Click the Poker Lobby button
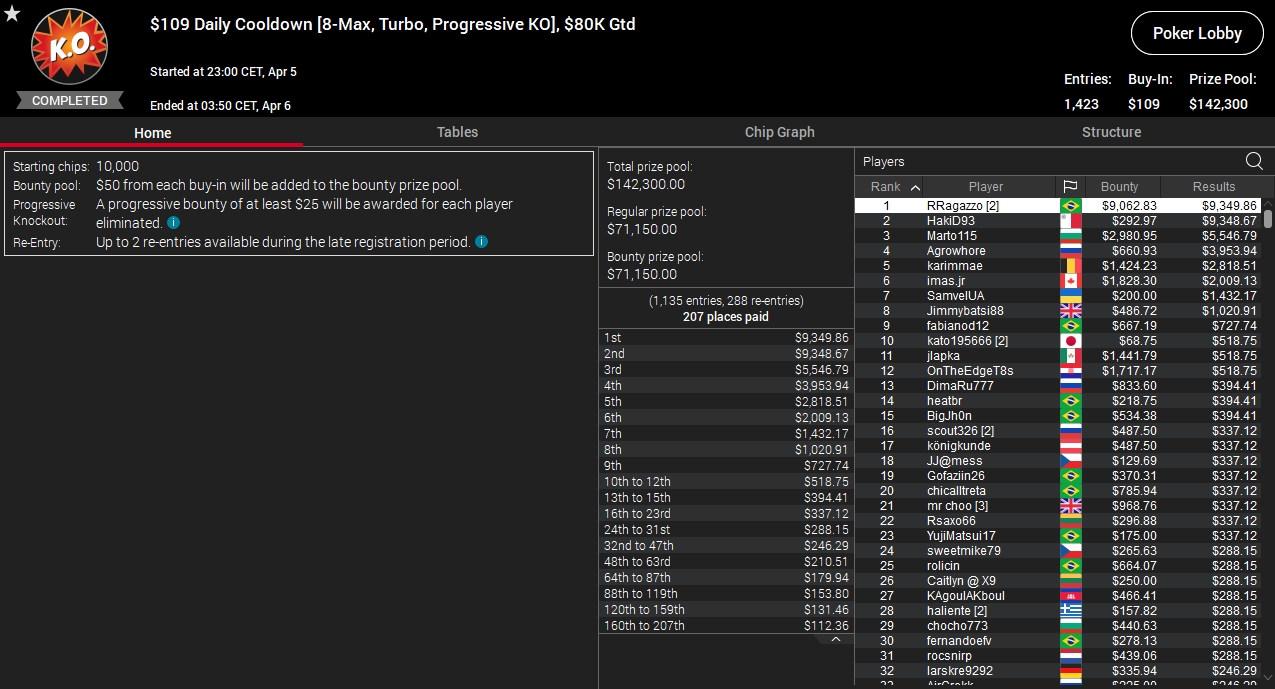 1196,33
